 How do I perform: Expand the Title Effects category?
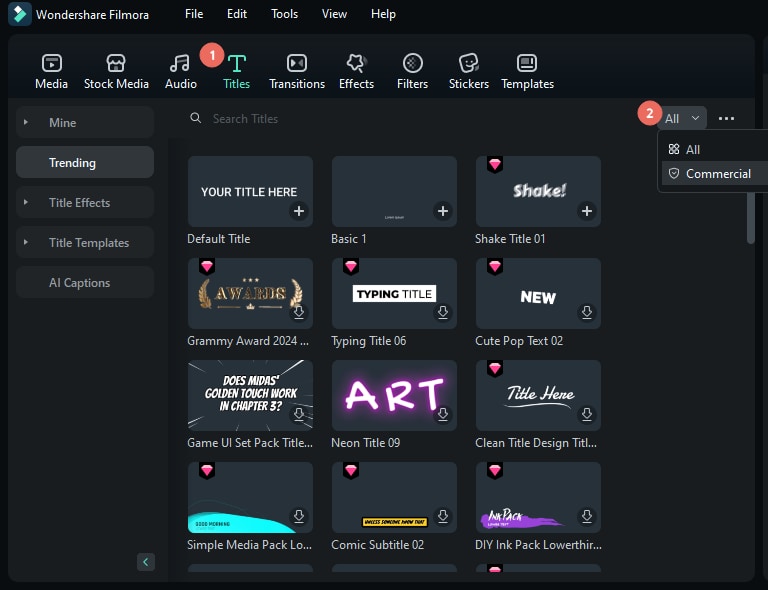click(25, 202)
